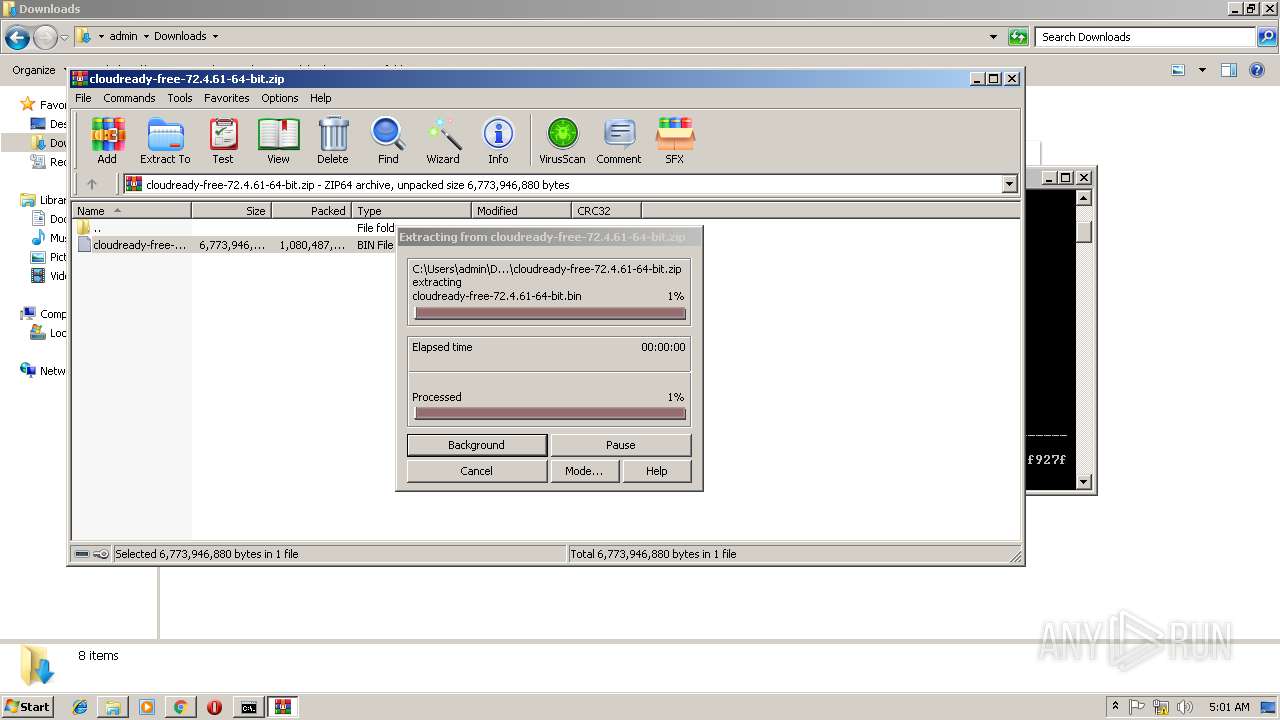Click the Mode... button

tap(584, 471)
